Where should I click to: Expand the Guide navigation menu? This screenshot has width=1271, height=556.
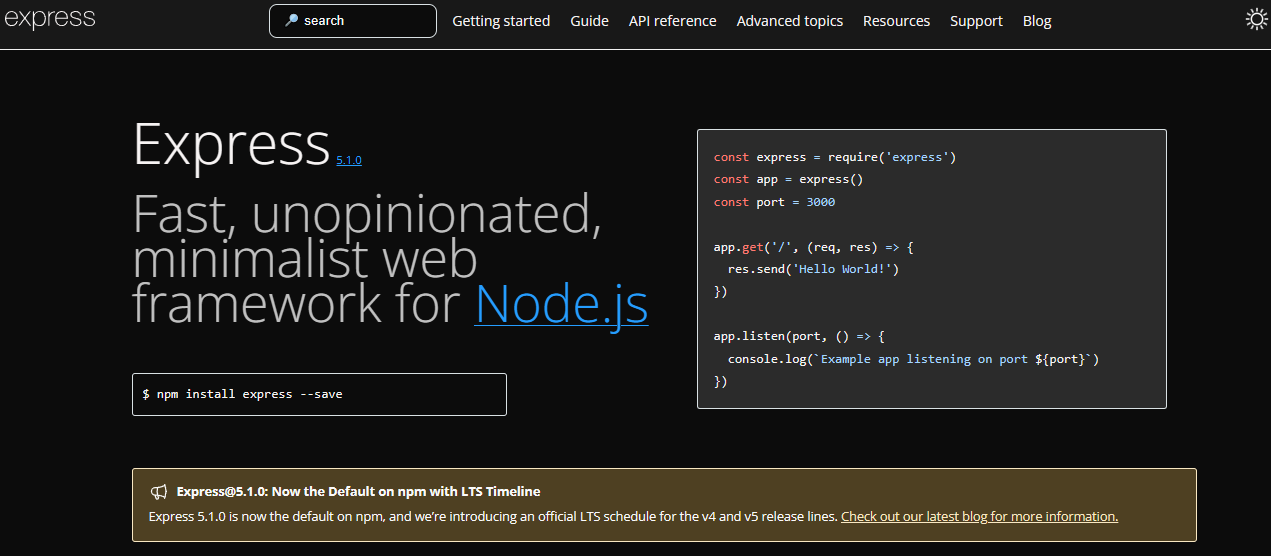click(x=589, y=21)
